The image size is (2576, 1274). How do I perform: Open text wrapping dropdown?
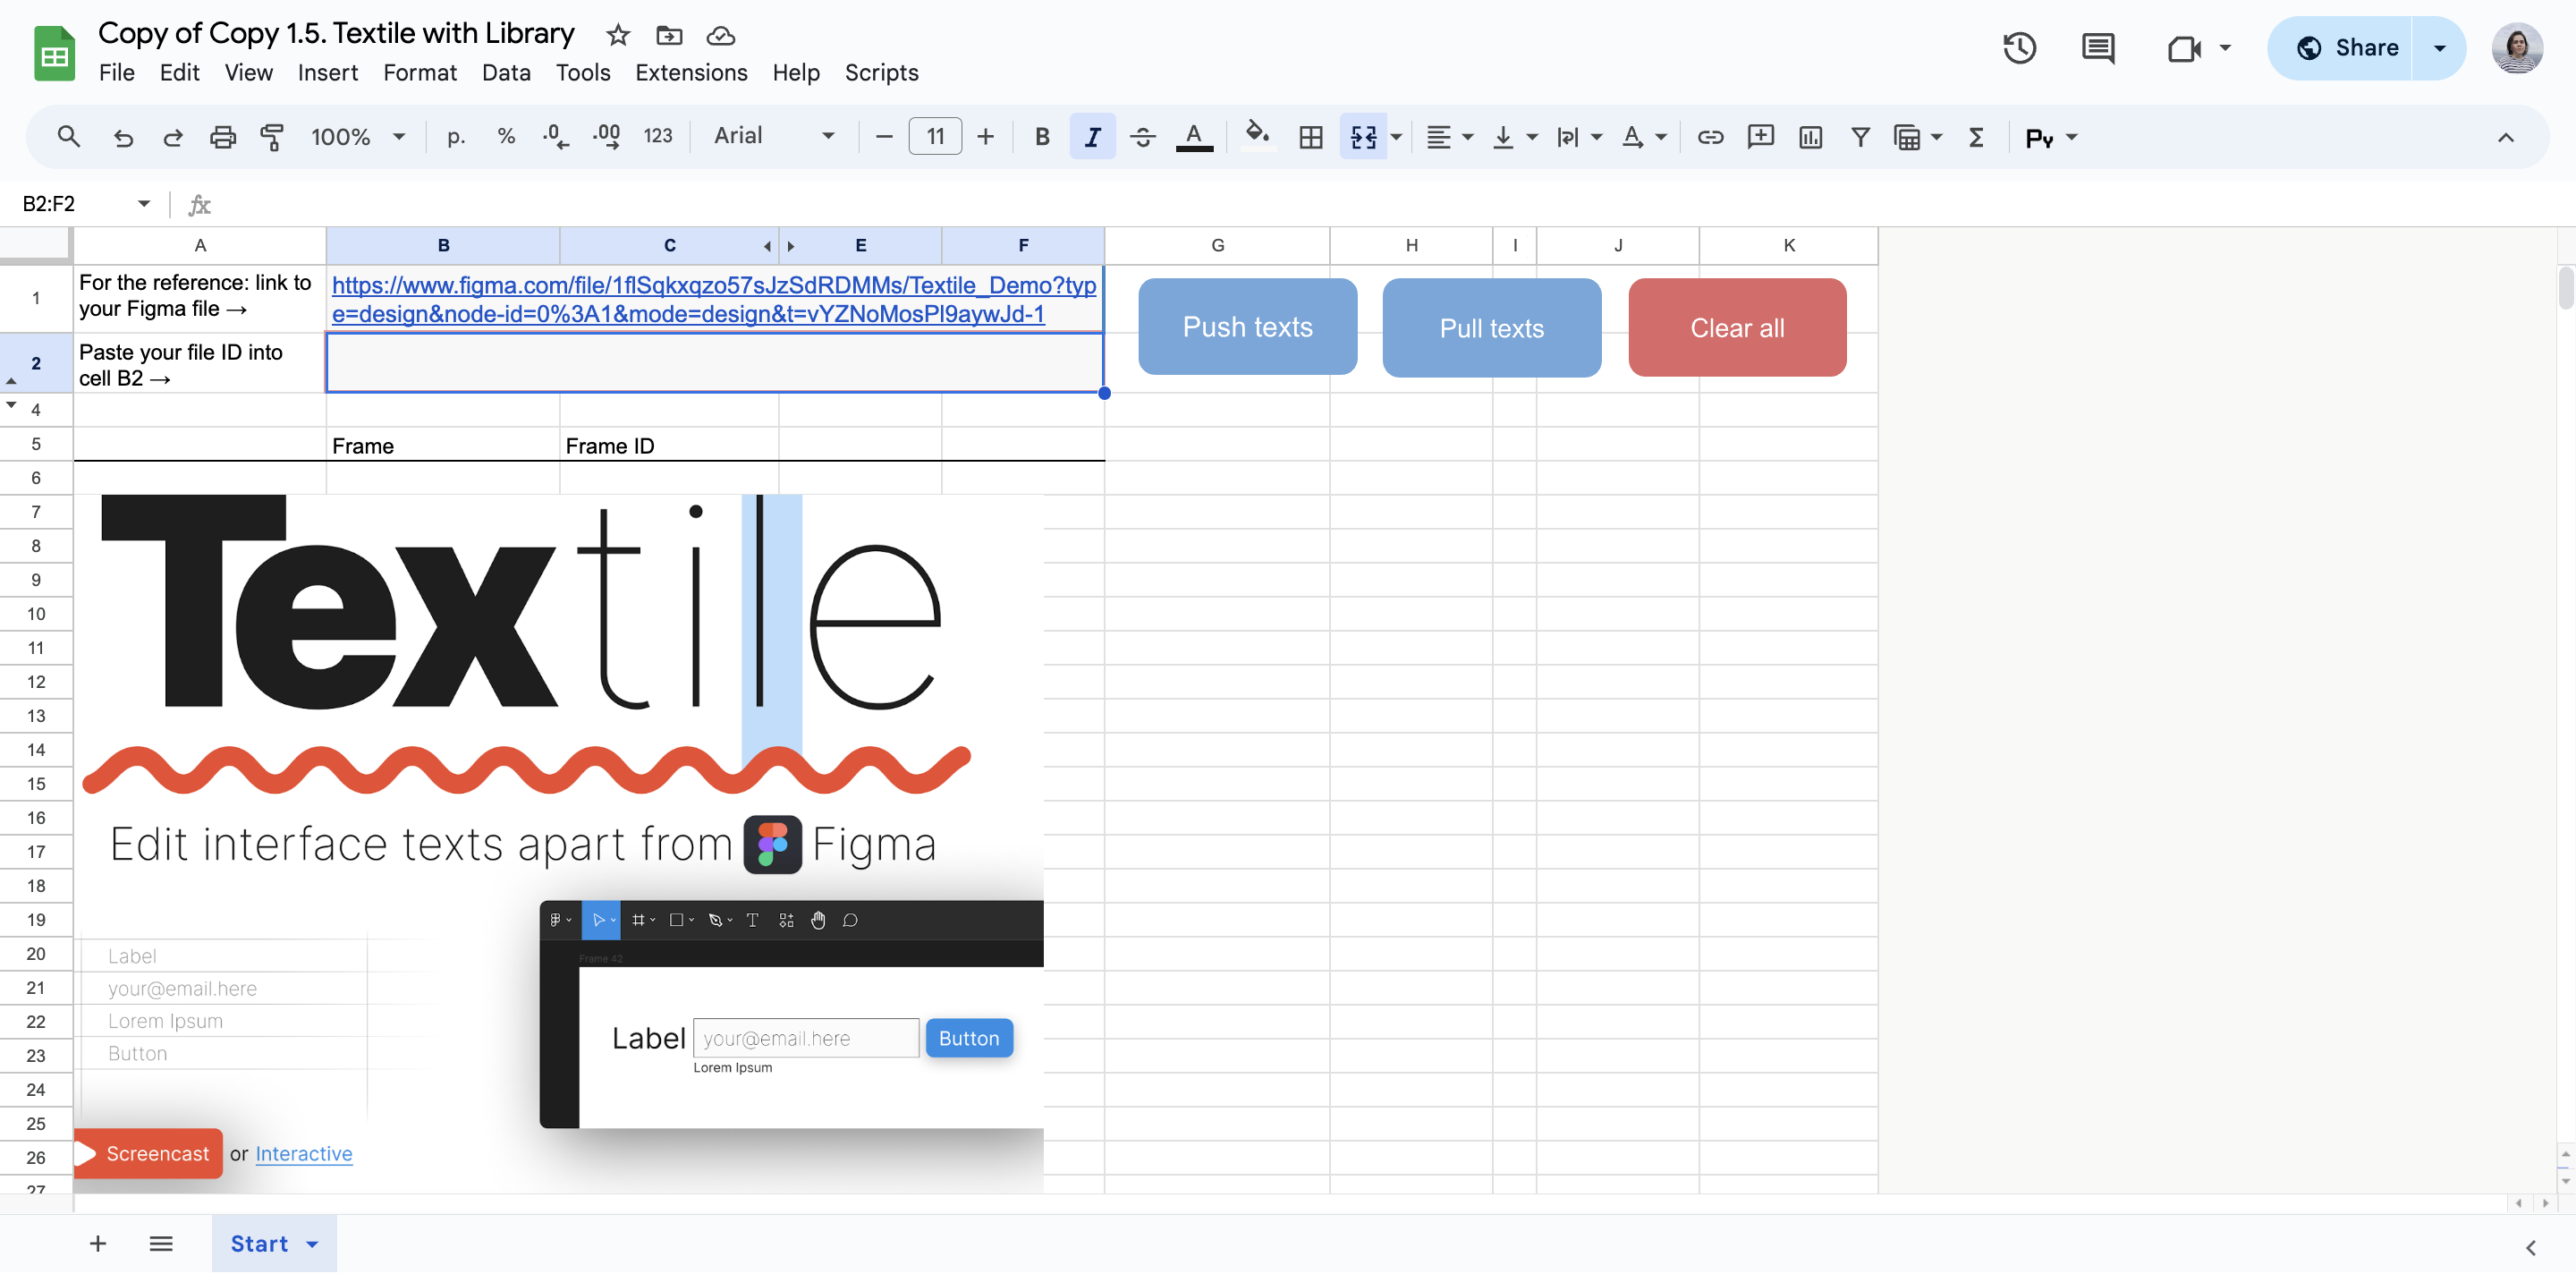(1579, 137)
